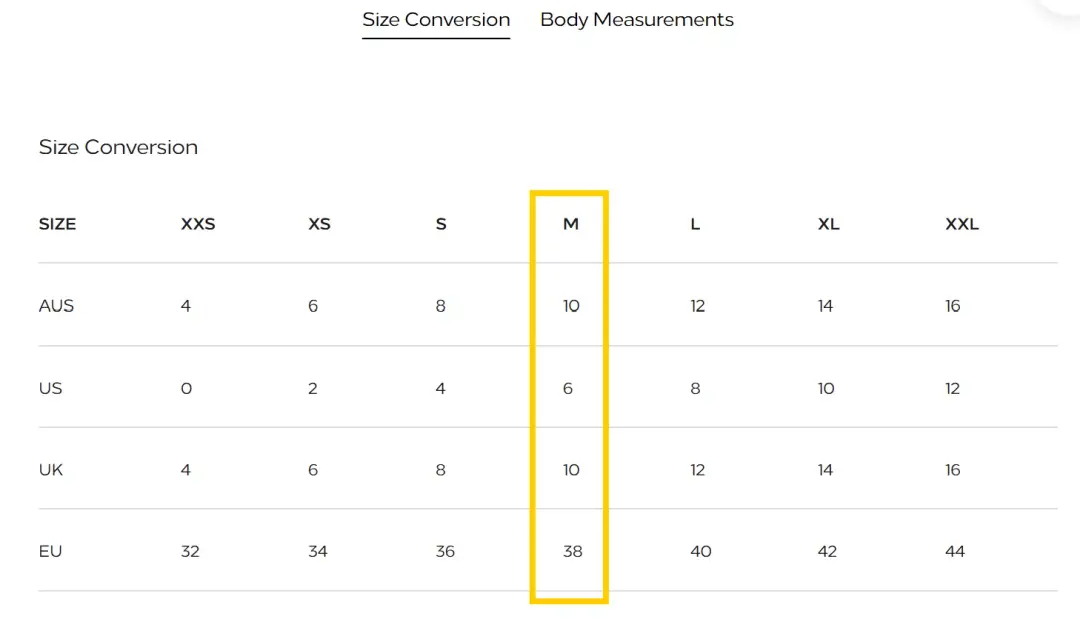Click the highlighted M size column header
Image resolution: width=1080 pixels, height=619 pixels.
pos(570,224)
